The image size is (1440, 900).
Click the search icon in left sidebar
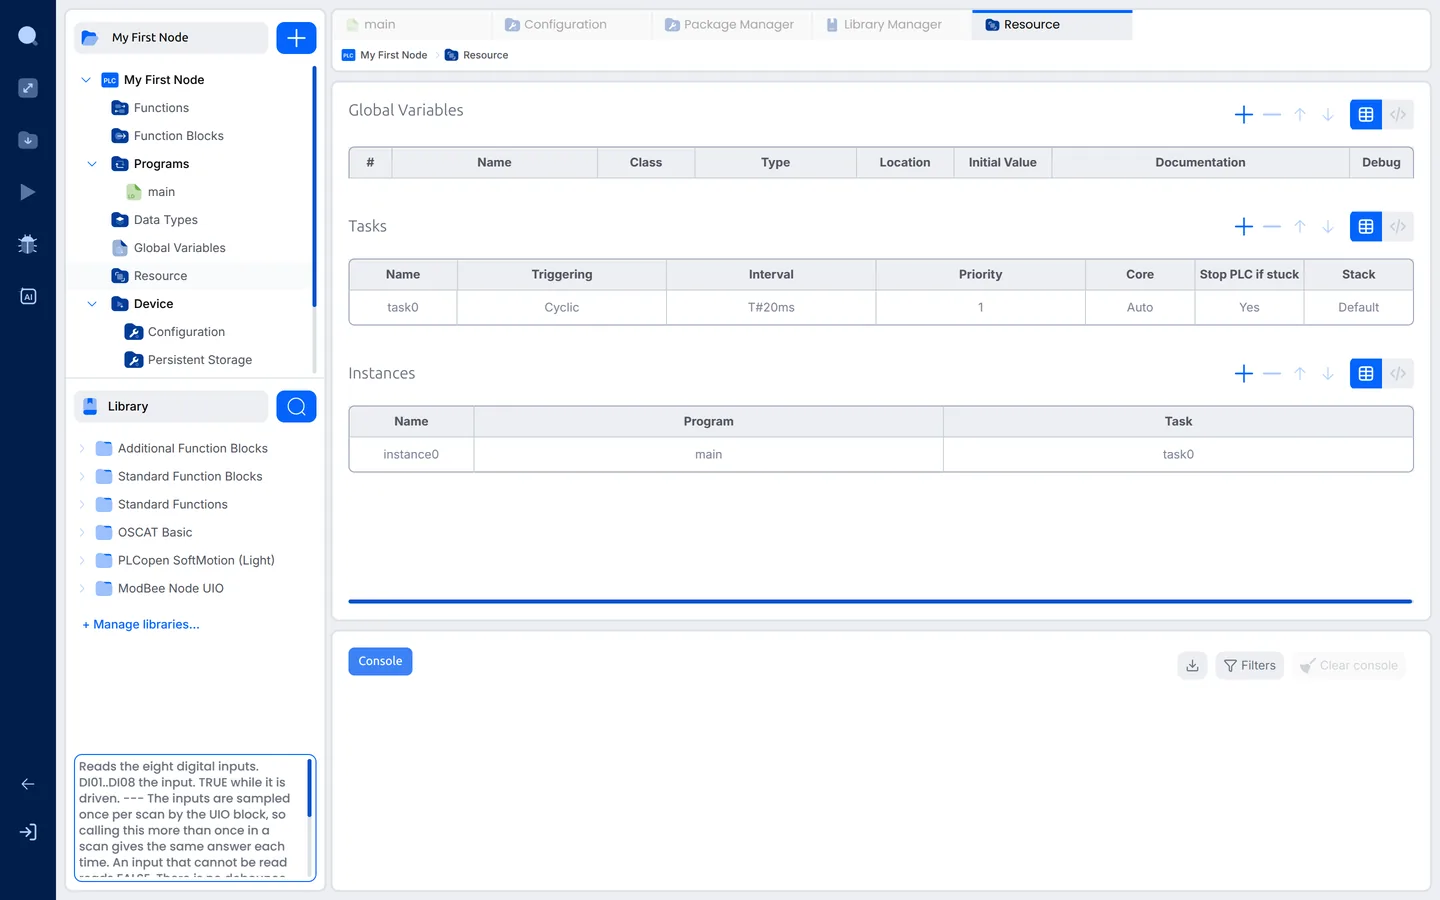point(28,36)
